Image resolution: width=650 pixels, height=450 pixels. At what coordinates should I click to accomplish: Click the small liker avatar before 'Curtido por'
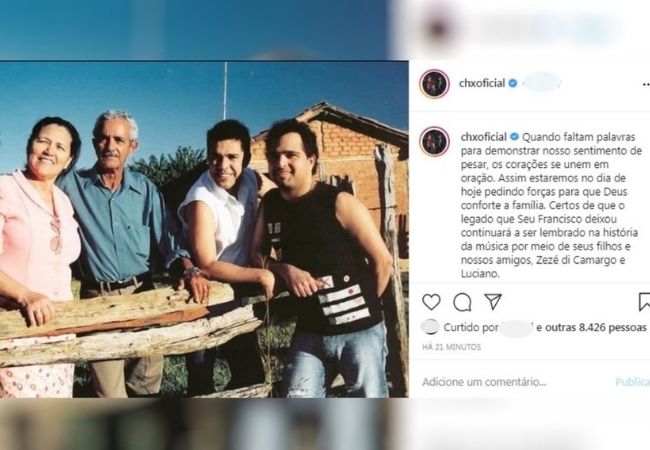(430, 327)
